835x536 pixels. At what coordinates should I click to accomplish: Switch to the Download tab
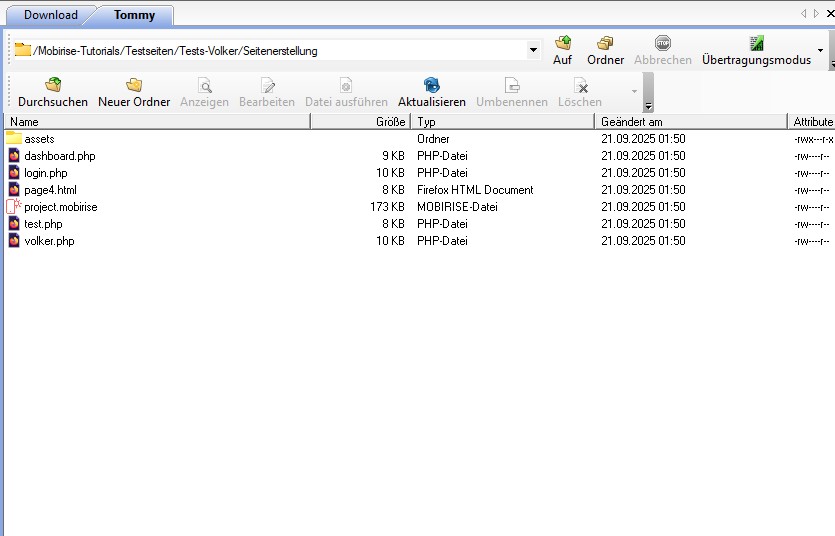coord(51,15)
